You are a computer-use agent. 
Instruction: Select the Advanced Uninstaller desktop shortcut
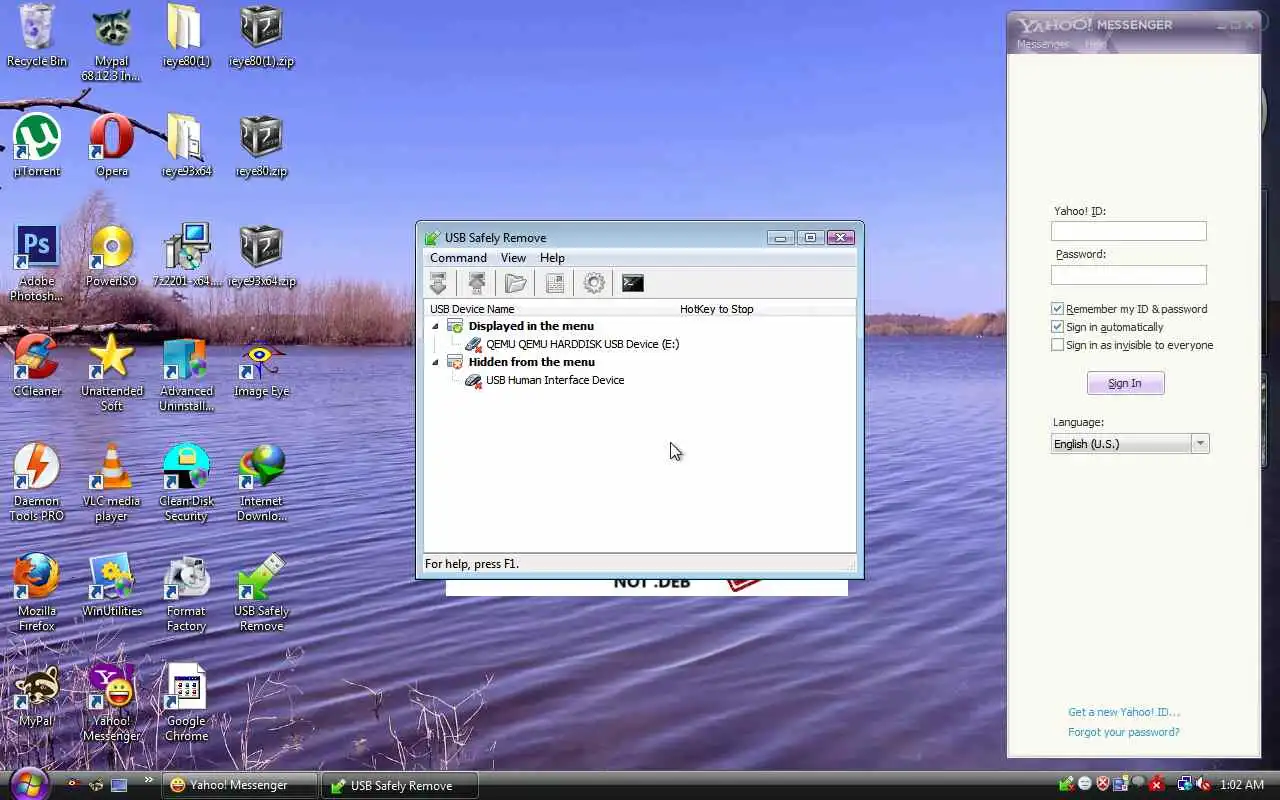tap(186, 372)
